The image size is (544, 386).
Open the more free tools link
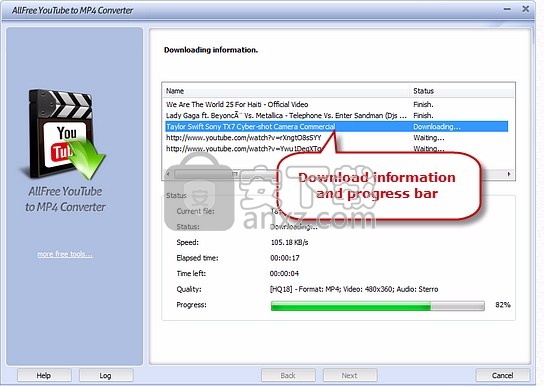click(65, 254)
